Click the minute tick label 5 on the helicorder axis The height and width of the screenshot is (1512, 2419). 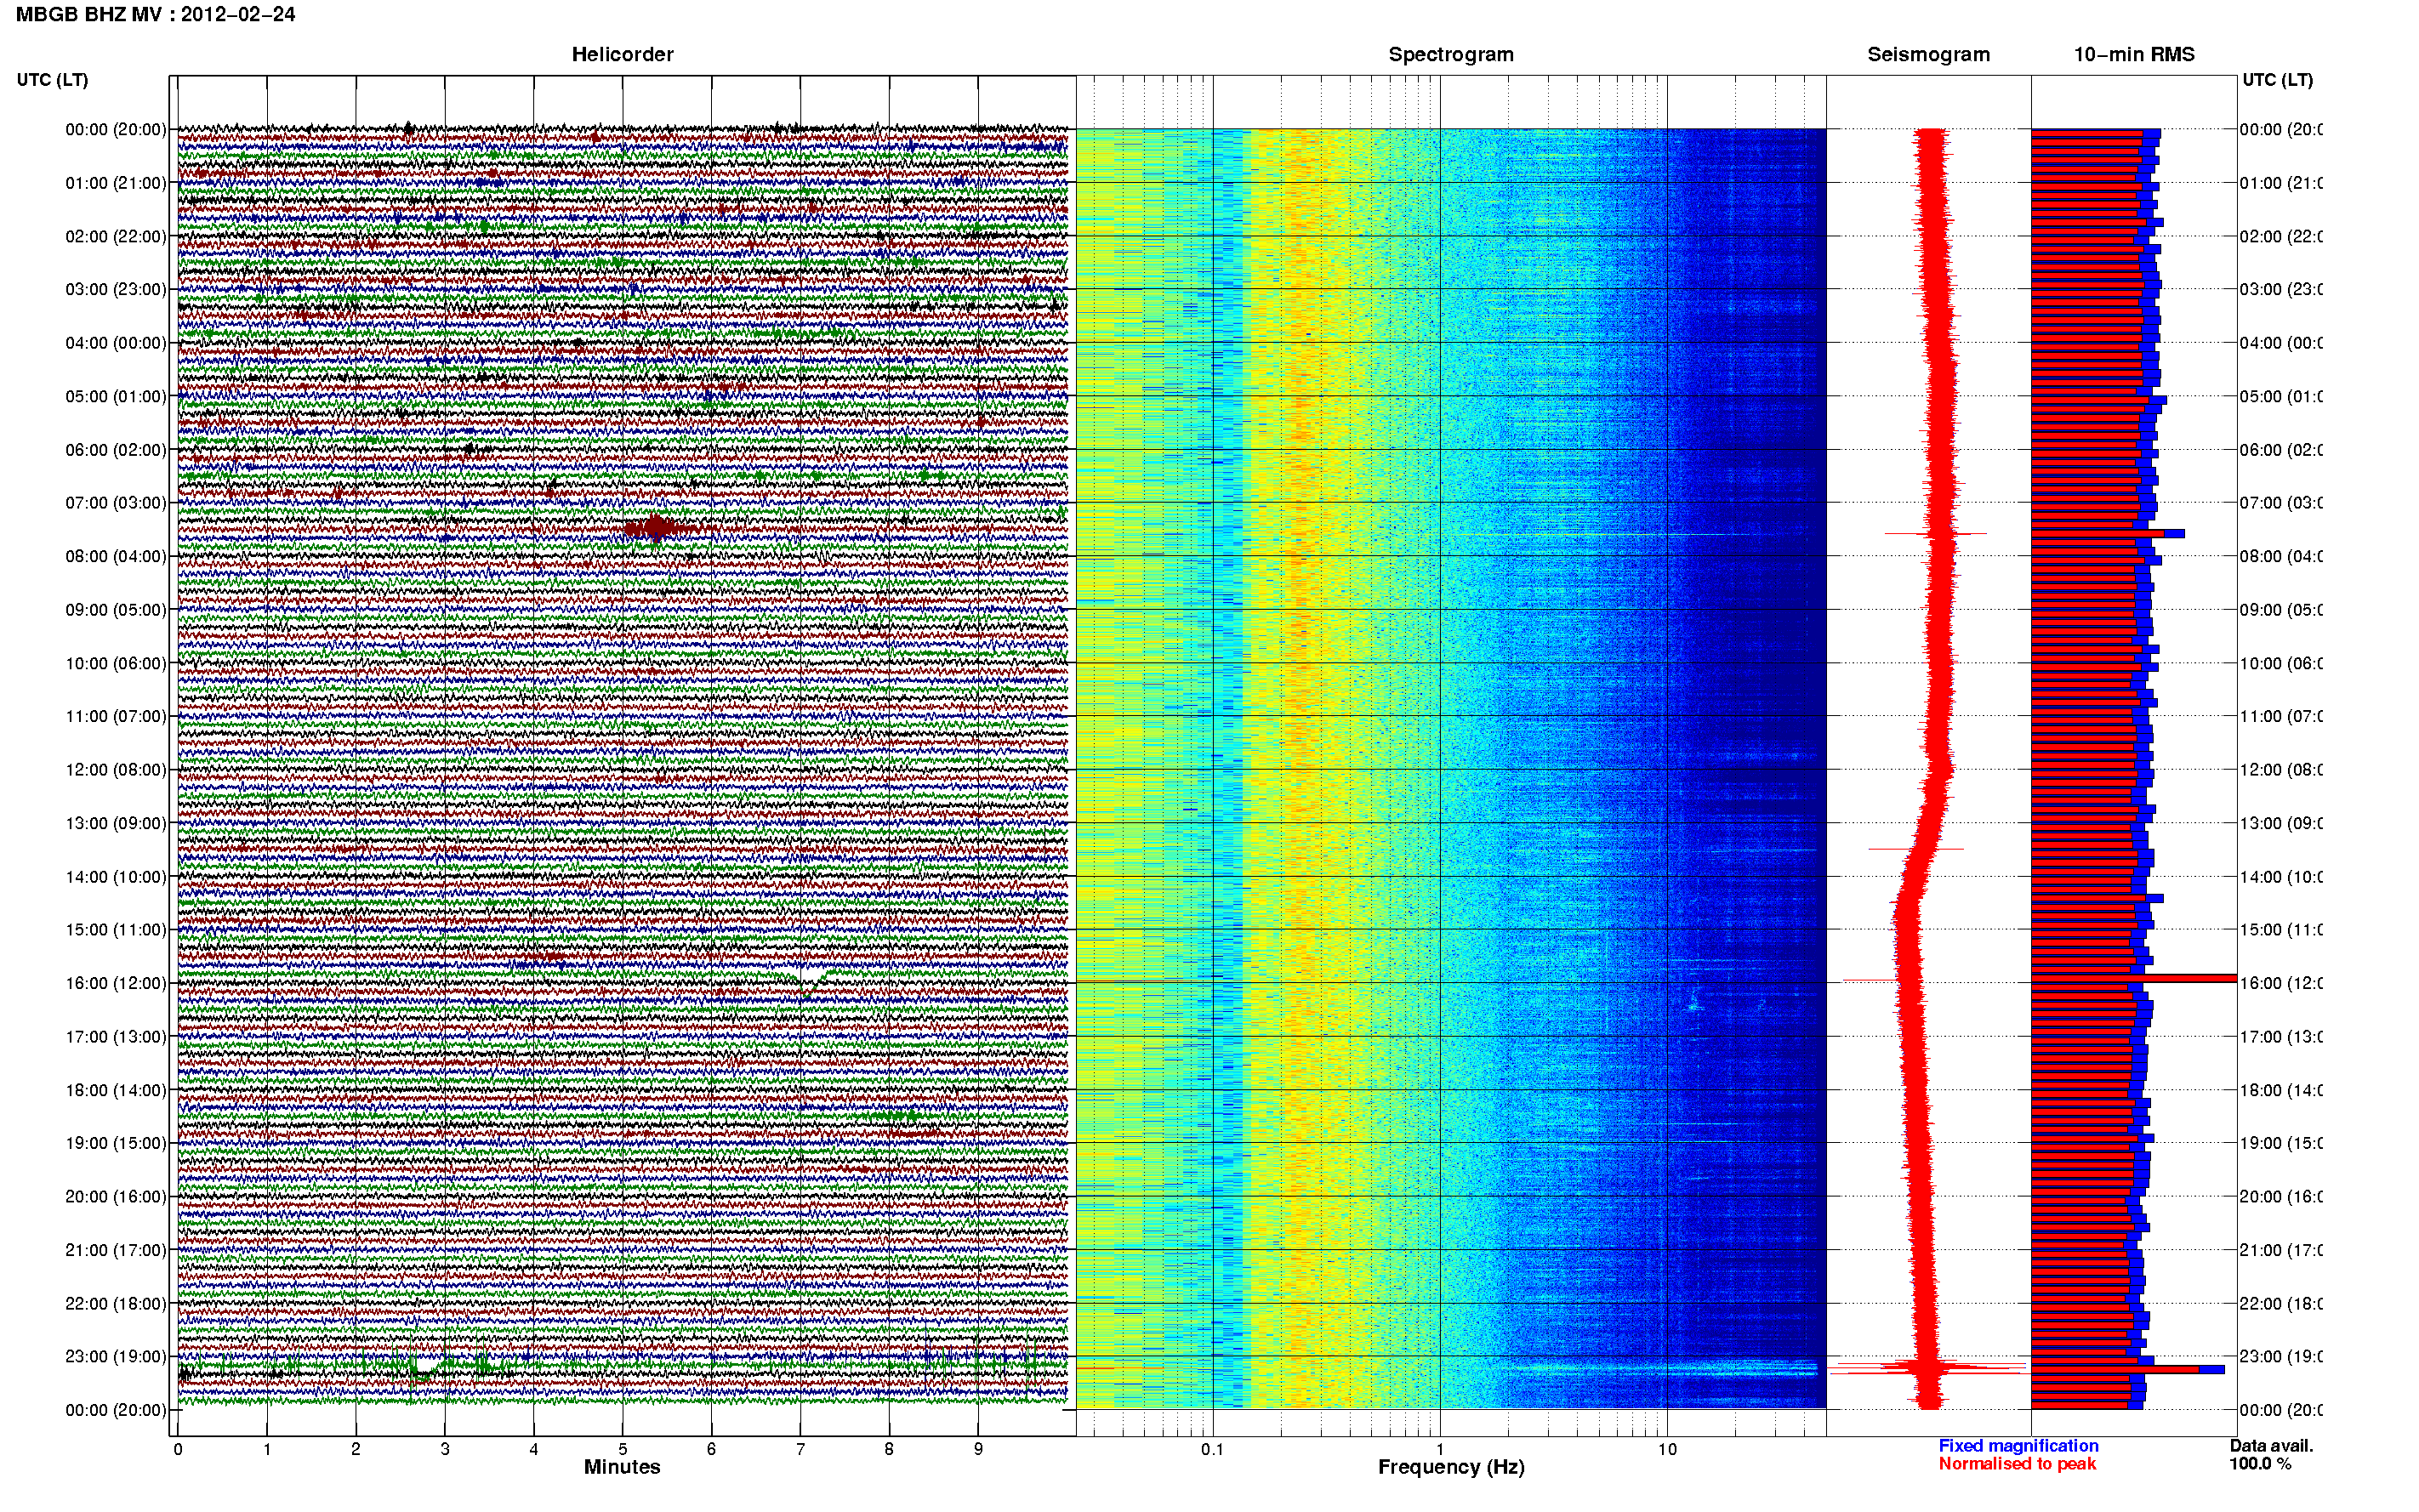622,1449
